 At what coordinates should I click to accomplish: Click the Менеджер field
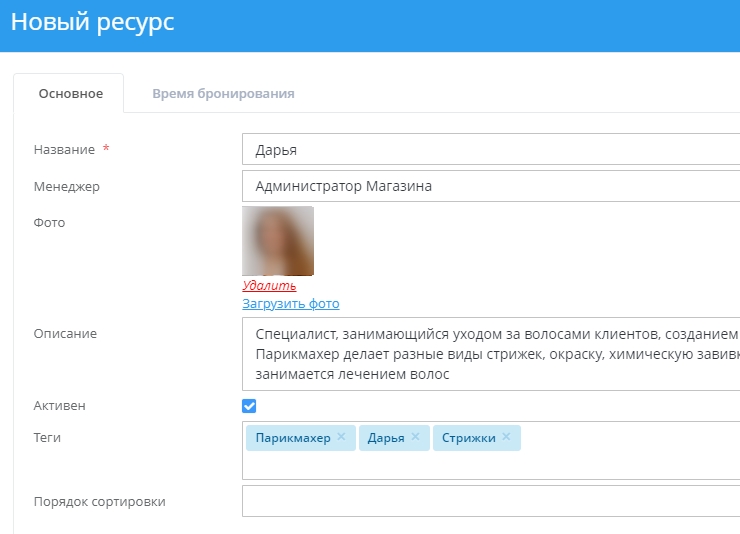[x=490, y=186]
